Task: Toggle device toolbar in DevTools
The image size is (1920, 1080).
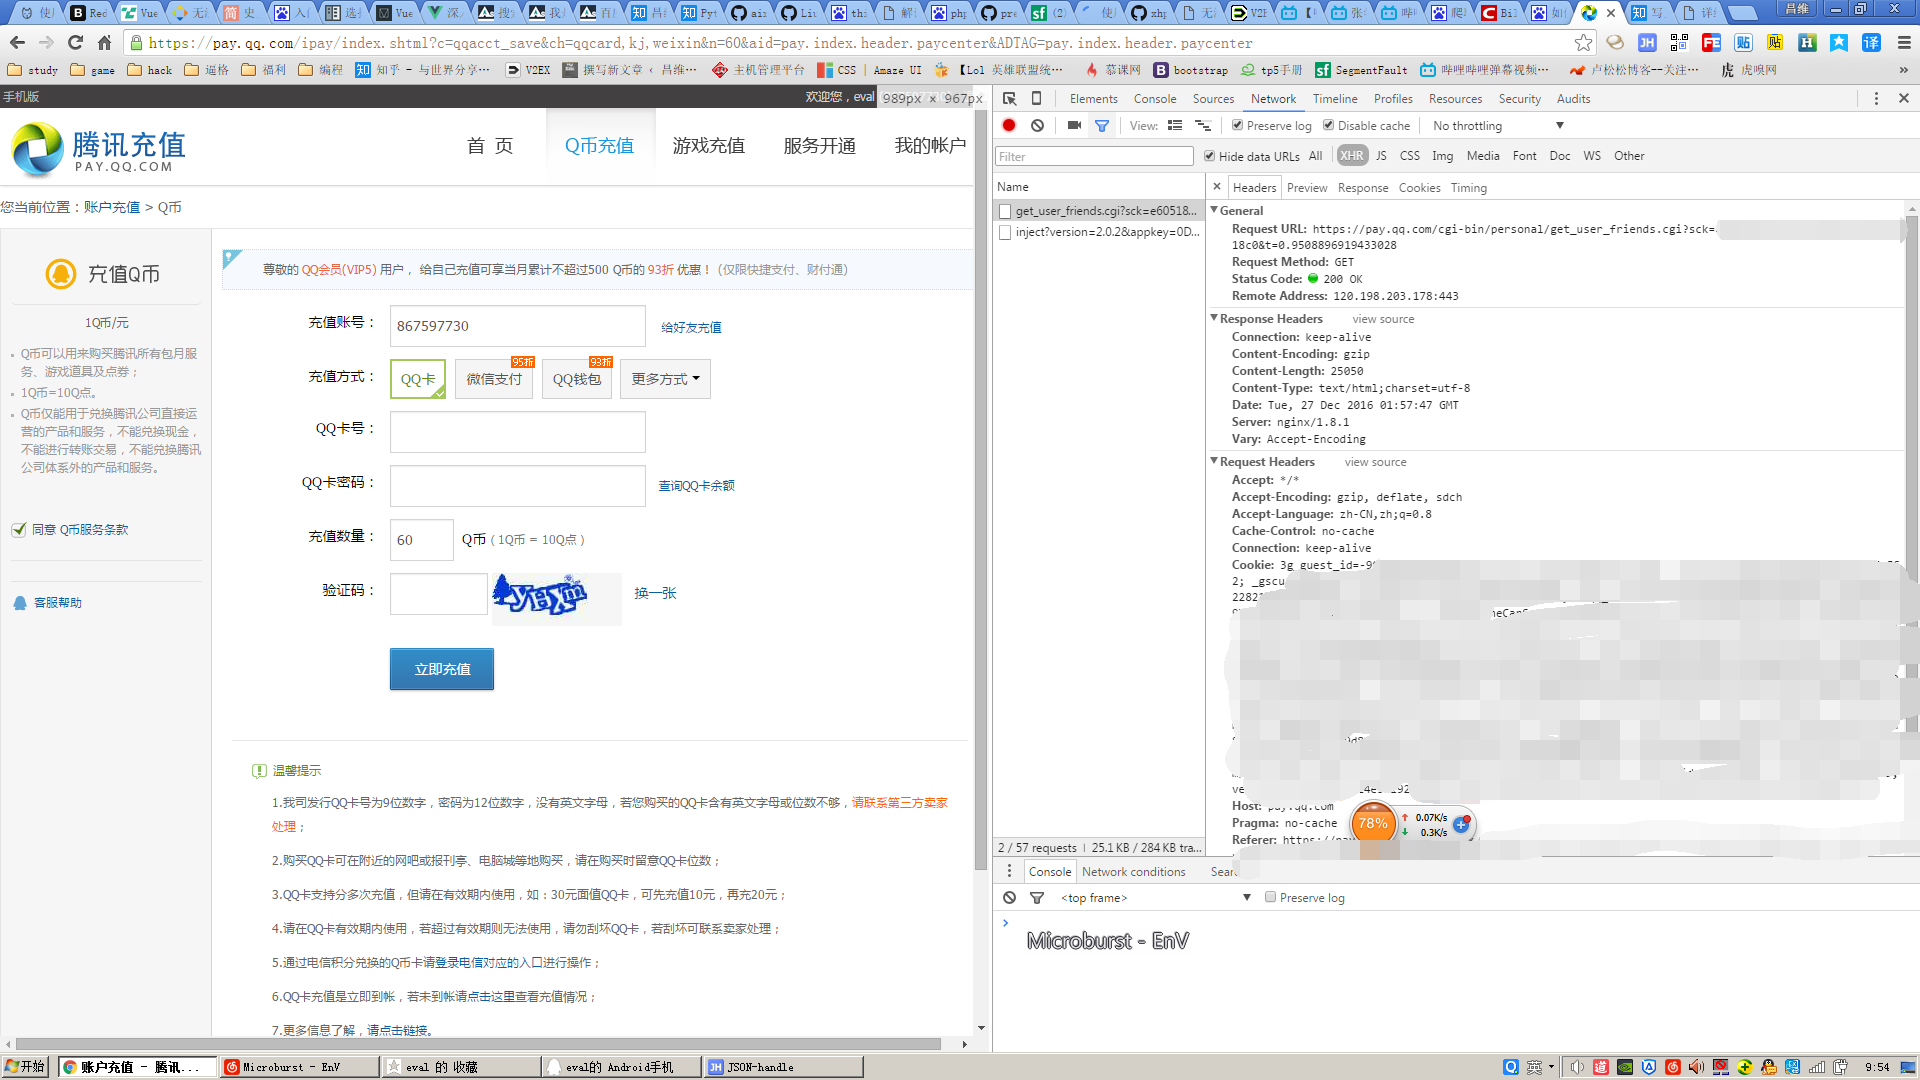Action: pos(1036,98)
